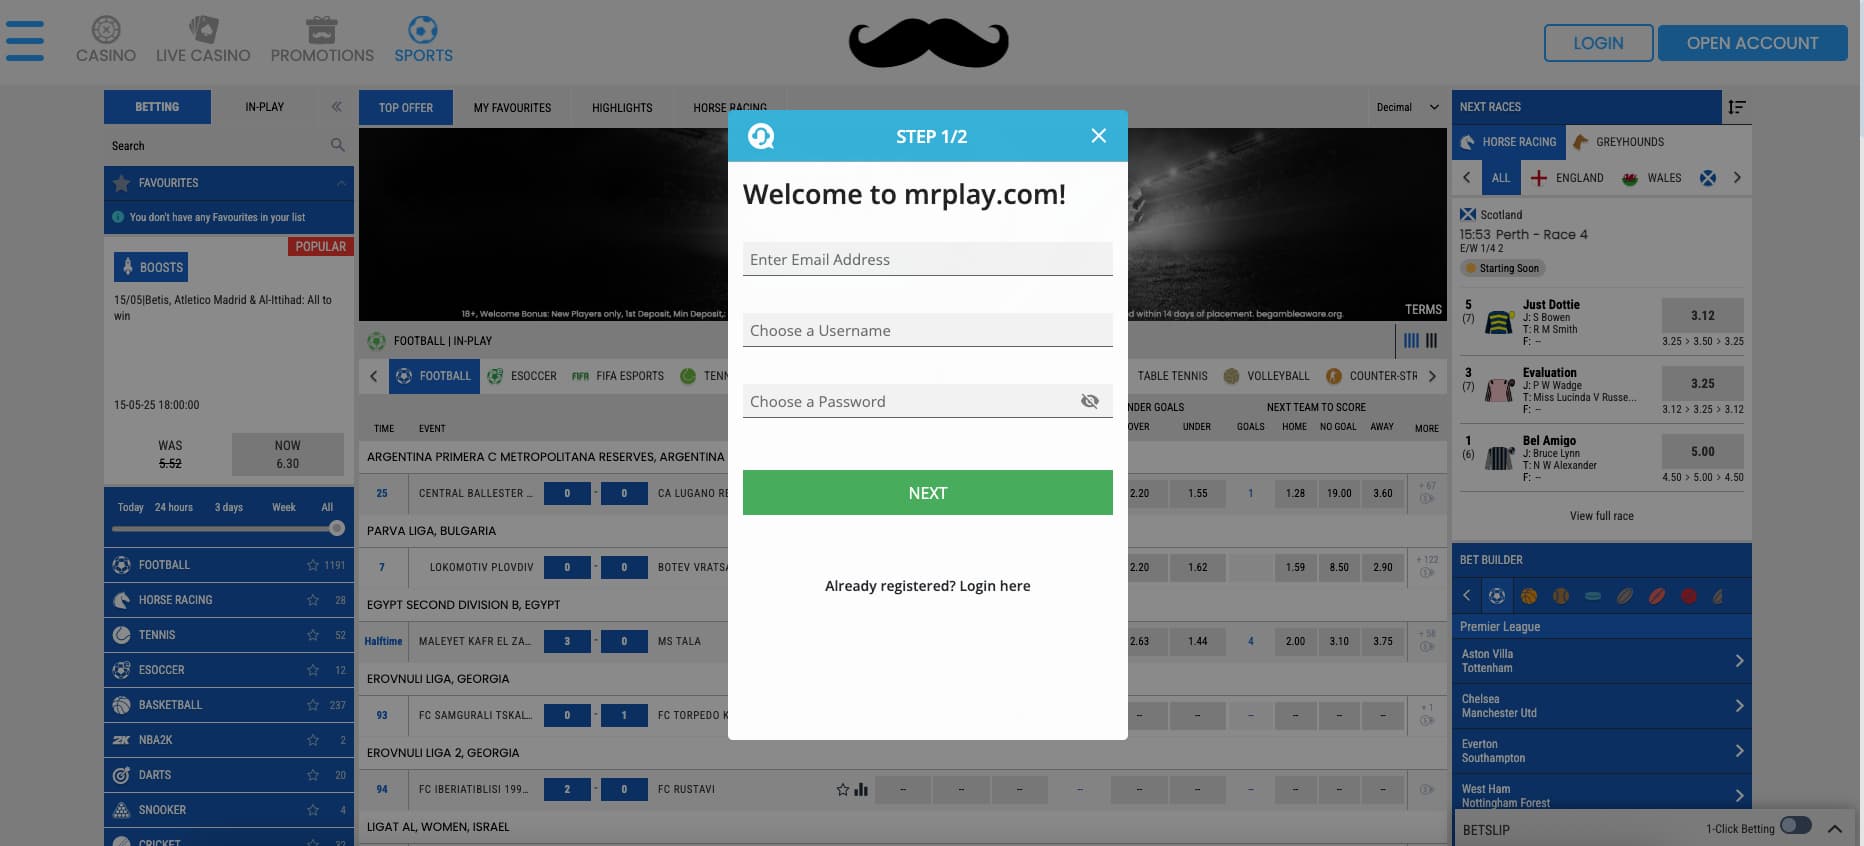The height and width of the screenshot is (846, 1864).
Task: Expand the Betslip panel
Action: [x=1835, y=828]
